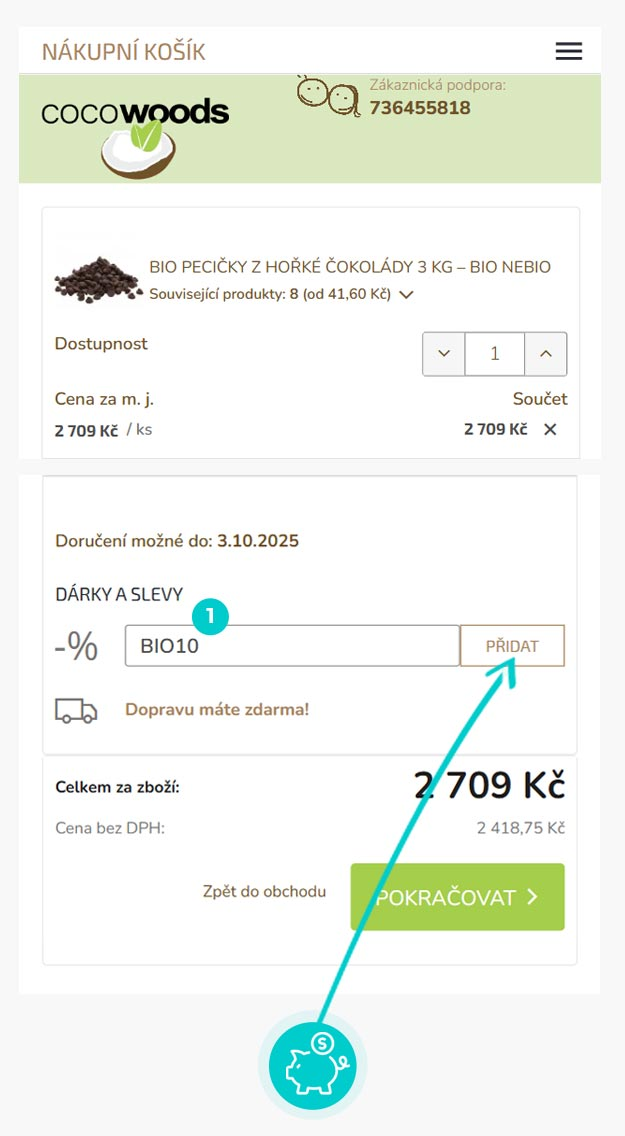The image size is (625, 1136).
Task: Click the delivery truck icon
Action: click(x=76, y=710)
